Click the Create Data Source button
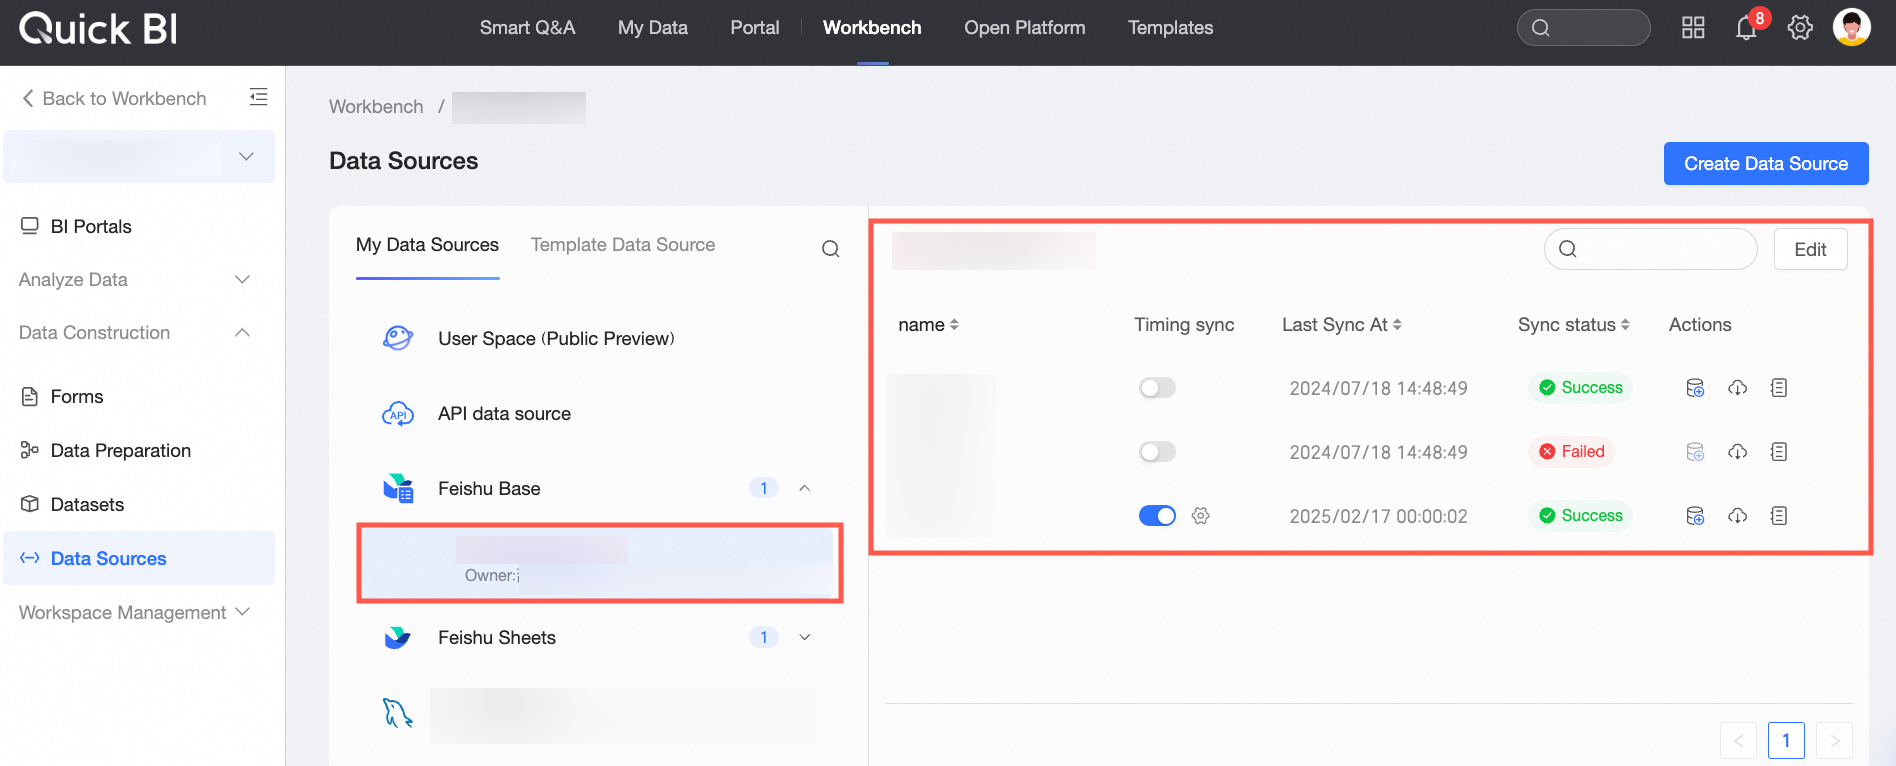 [1766, 164]
